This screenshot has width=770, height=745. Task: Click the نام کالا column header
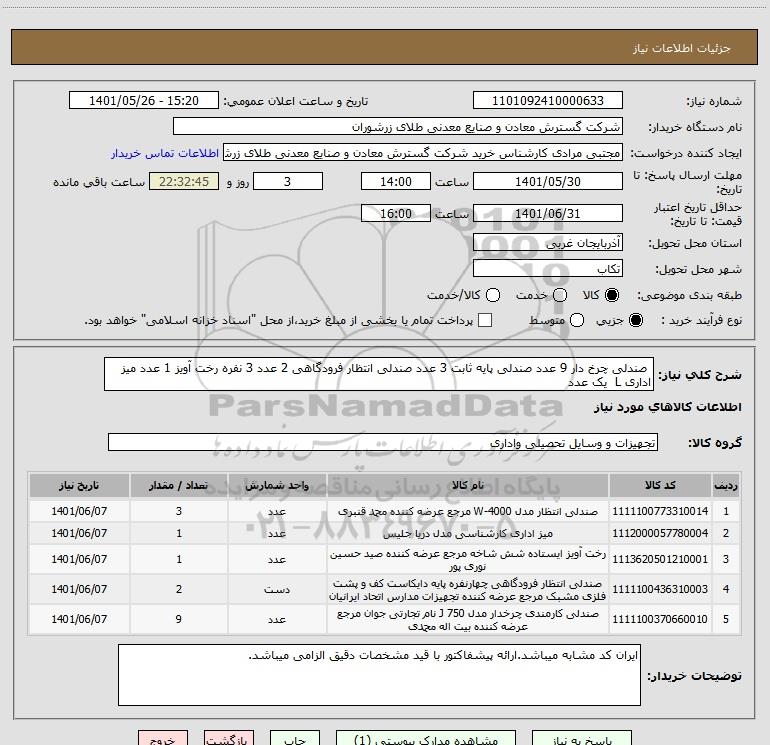468,485
